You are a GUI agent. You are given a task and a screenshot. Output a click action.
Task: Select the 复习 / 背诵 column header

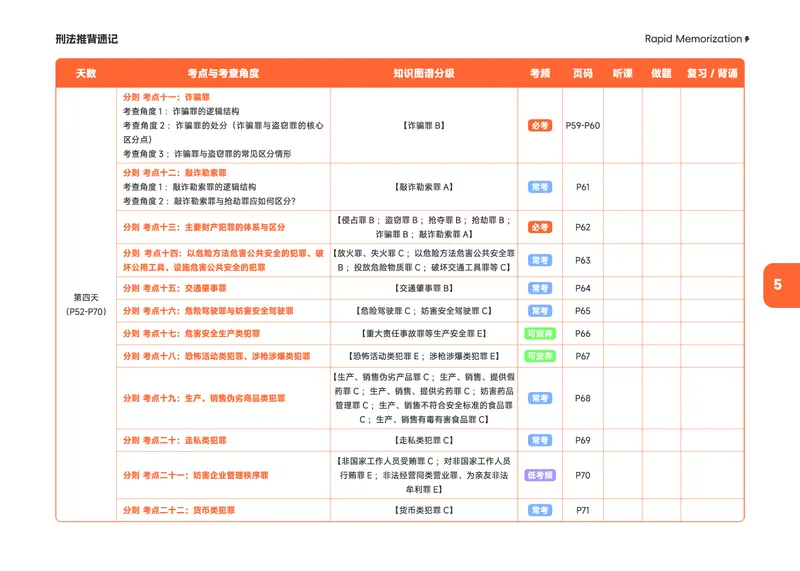712,73
